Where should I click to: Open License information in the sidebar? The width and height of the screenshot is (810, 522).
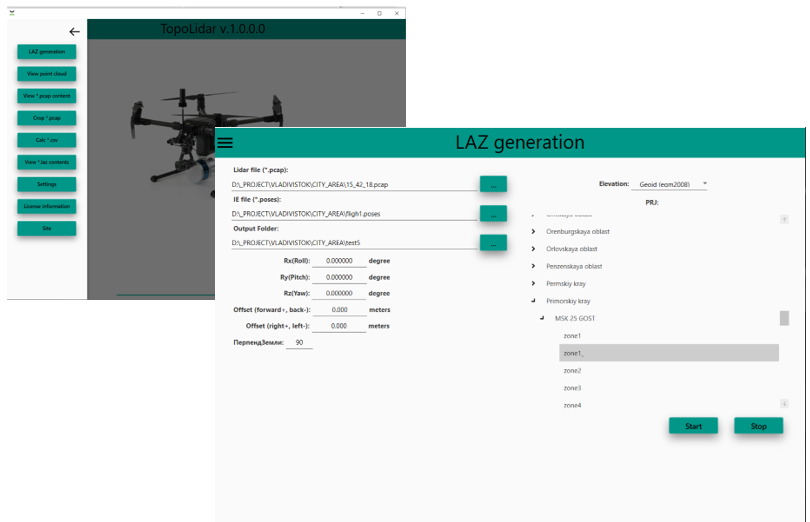tap(46, 206)
